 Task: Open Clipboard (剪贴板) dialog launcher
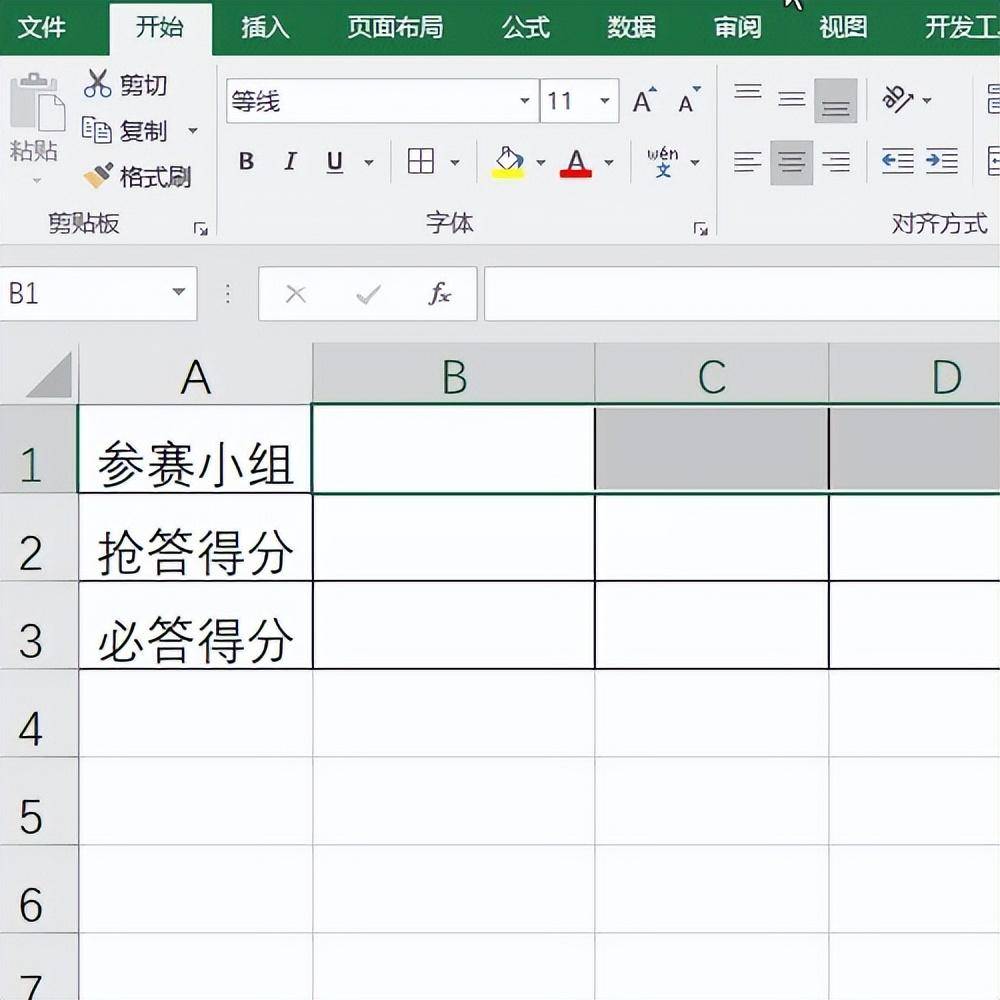click(x=201, y=229)
